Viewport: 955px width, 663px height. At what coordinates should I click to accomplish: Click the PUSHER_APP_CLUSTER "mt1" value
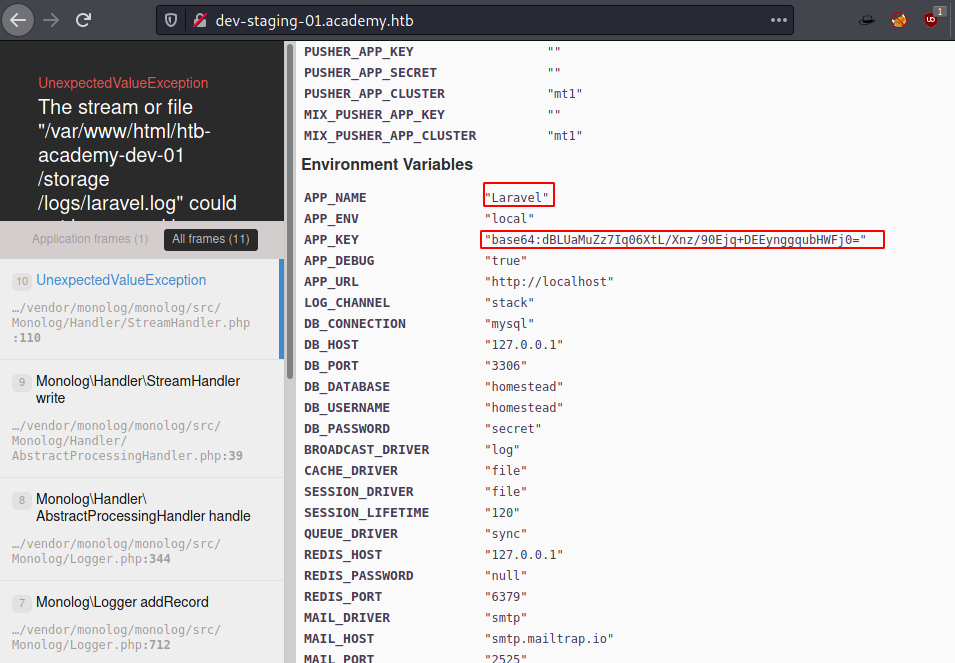565,94
